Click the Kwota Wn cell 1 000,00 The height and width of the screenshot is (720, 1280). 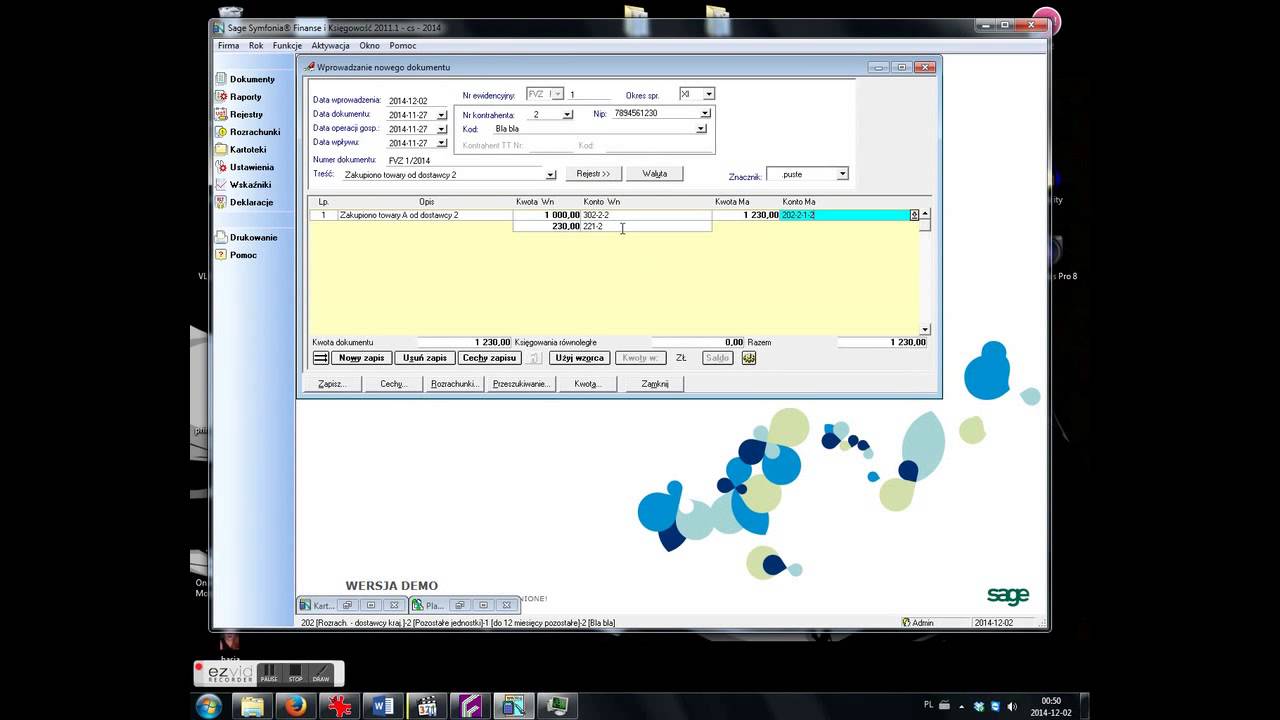(546, 215)
